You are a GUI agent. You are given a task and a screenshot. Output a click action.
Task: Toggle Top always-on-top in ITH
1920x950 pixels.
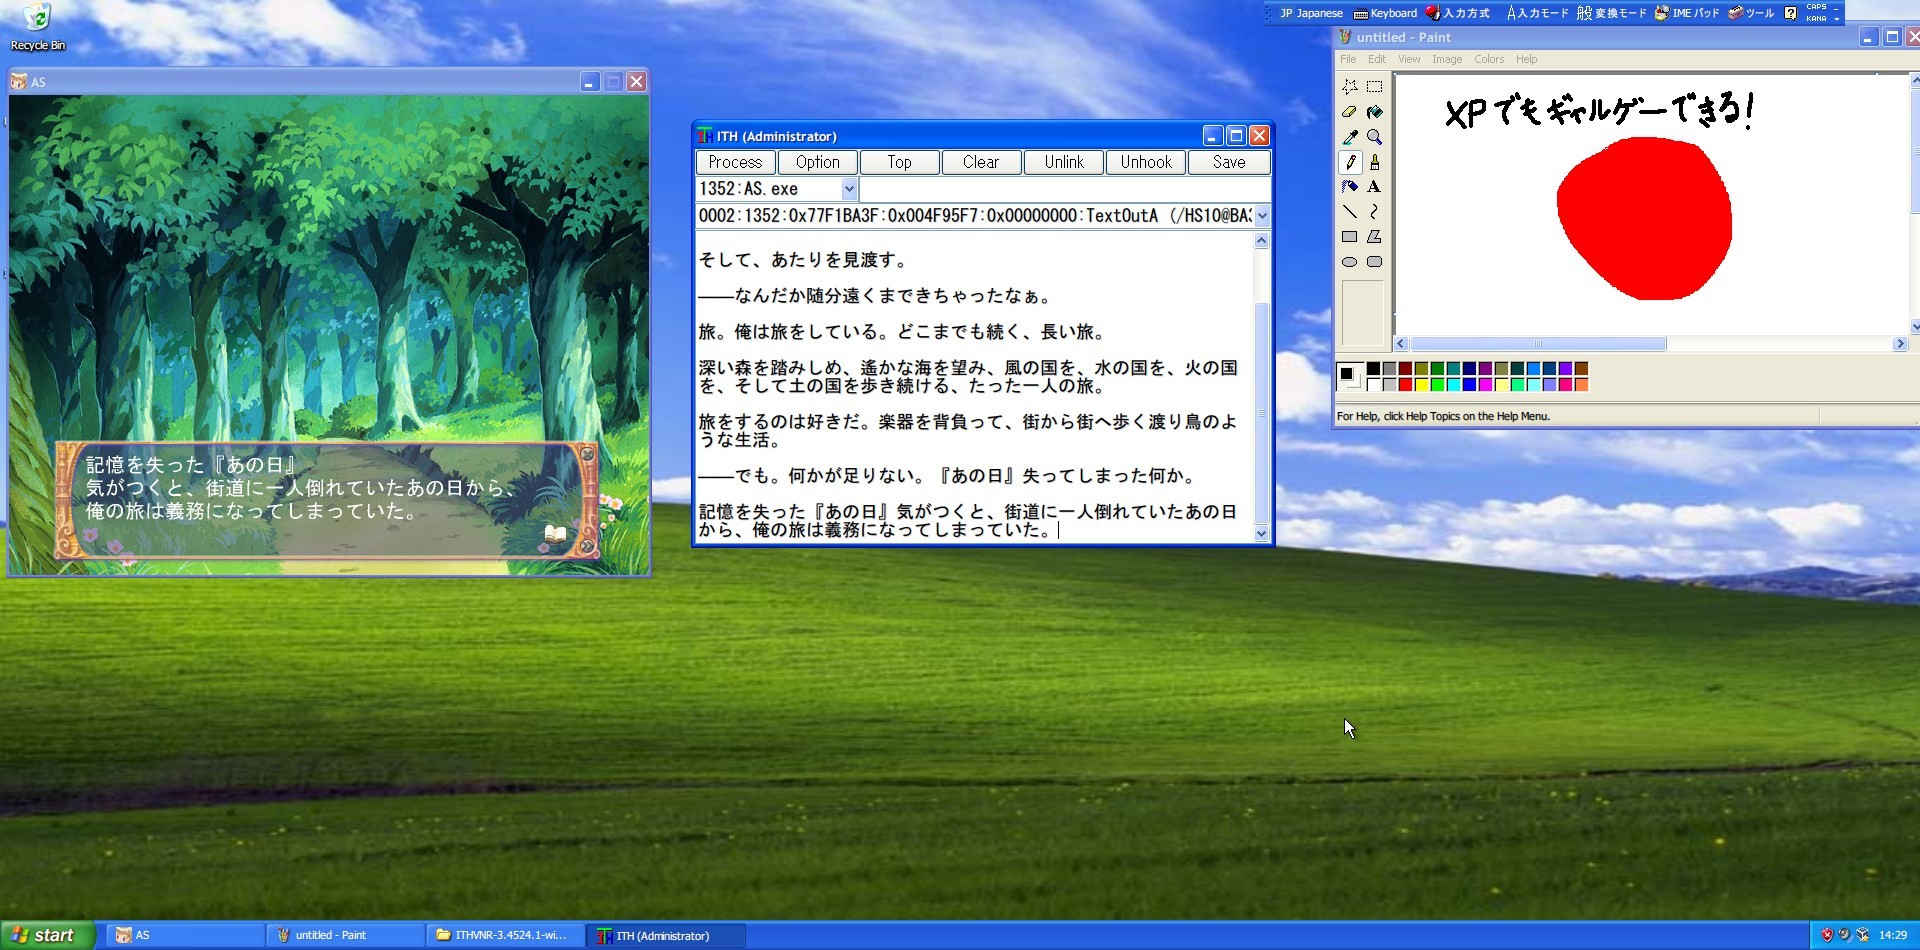(897, 162)
